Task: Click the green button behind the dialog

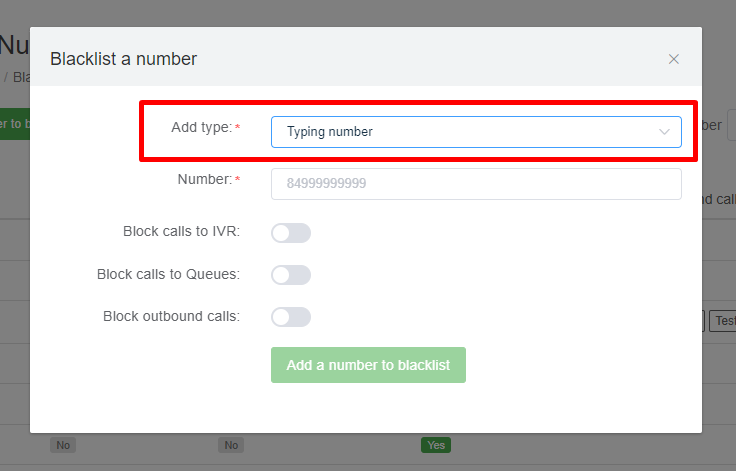Action: [14, 124]
